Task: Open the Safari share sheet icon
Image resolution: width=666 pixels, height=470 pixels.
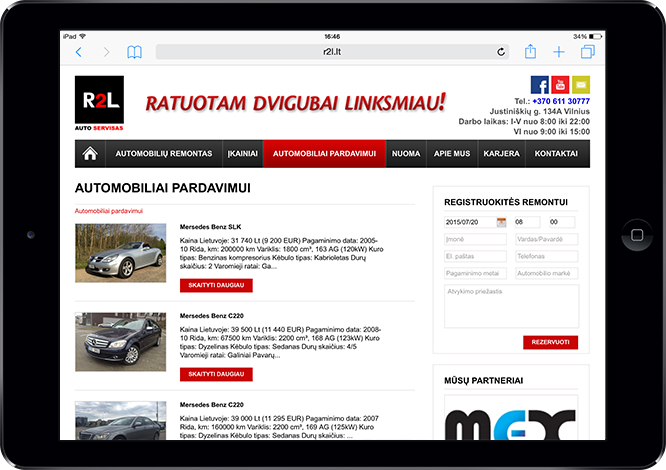Action: [x=530, y=51]
